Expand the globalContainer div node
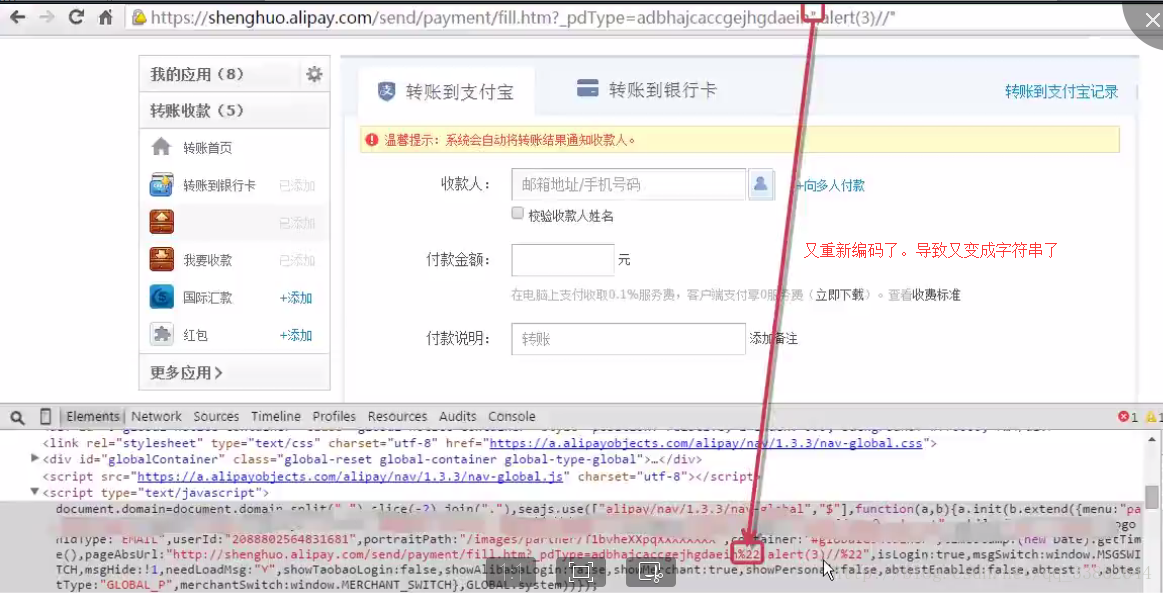The height and width of the screenshot is (593, 1163). [35, 459]
